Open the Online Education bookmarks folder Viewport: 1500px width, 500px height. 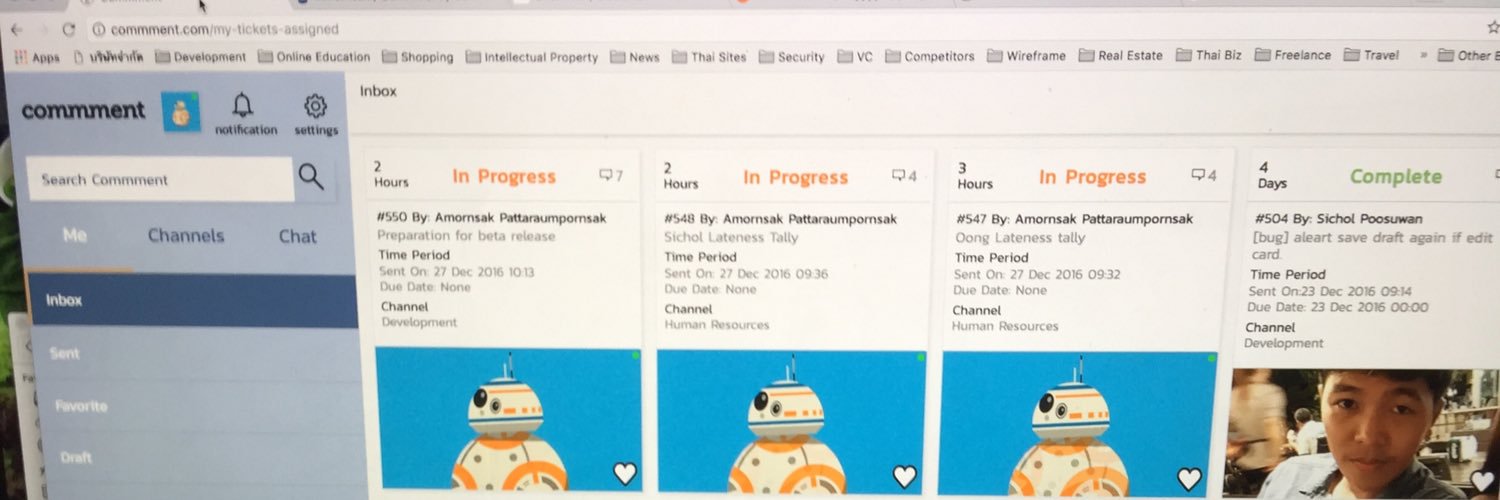[x=314, y=57]
